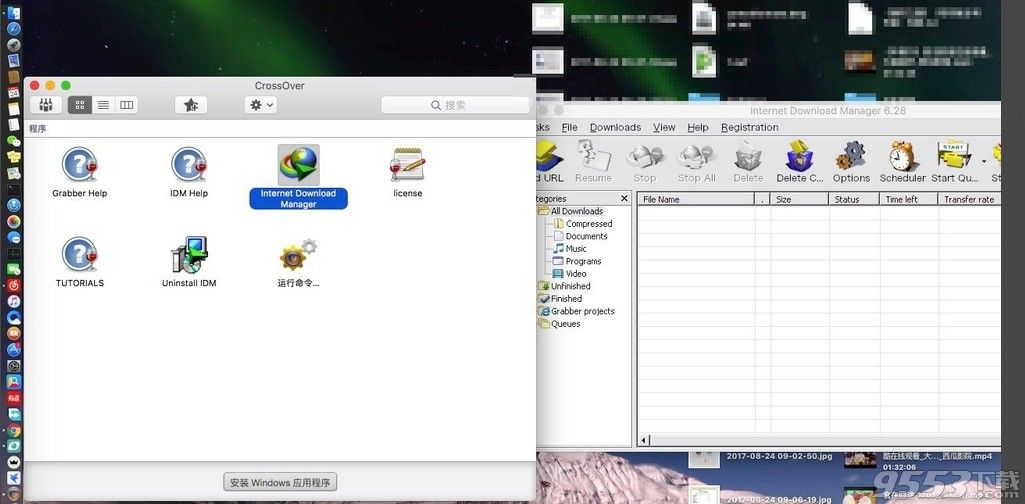The height and width of the screenshot is (504, 1025).
Task: Switch CrossOver to list view
Action: click(x=103, y=105)
